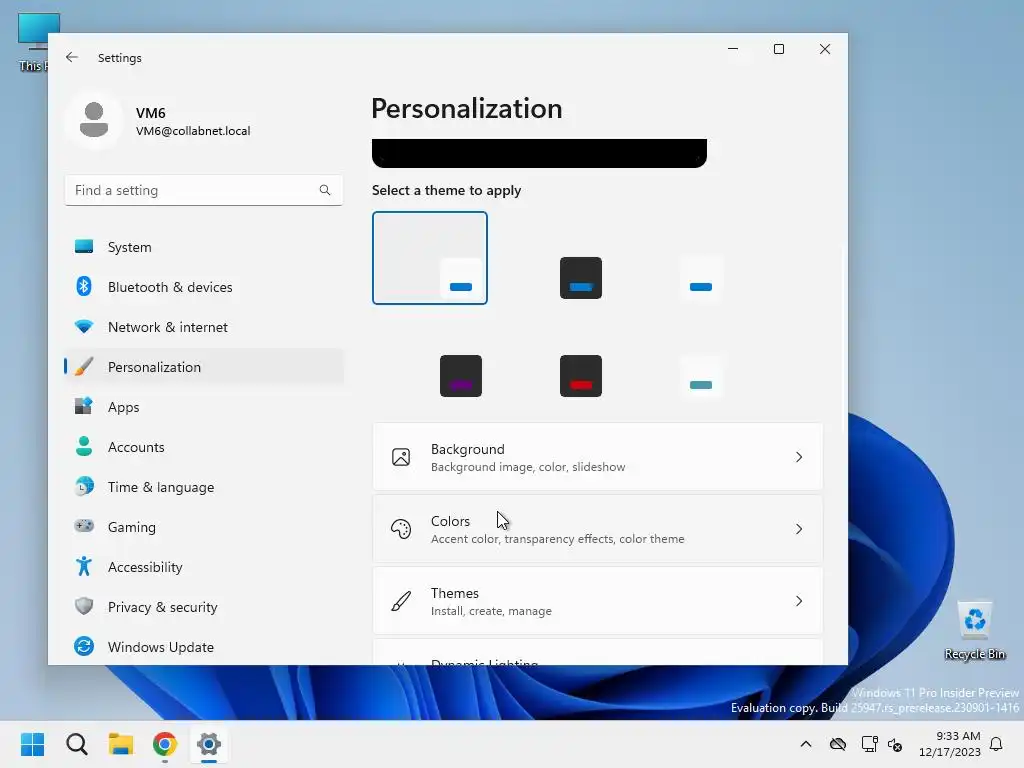Open Privacy & security label
The width and height of the screenshot is (1024, 768).
tap(163, 607)
